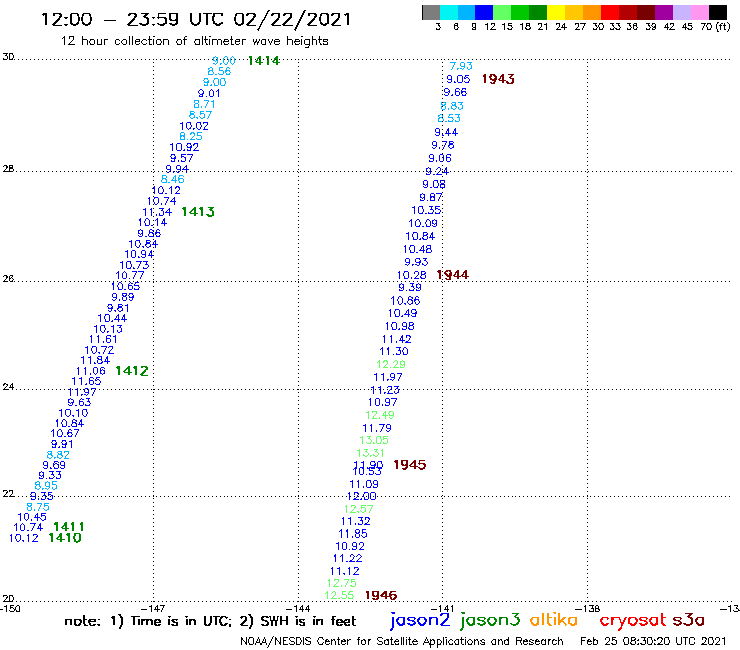Image resolution: width=740 pixels, height=650 pixels.
Task: Click the wave height value 8.56
Action: (219, 71)
